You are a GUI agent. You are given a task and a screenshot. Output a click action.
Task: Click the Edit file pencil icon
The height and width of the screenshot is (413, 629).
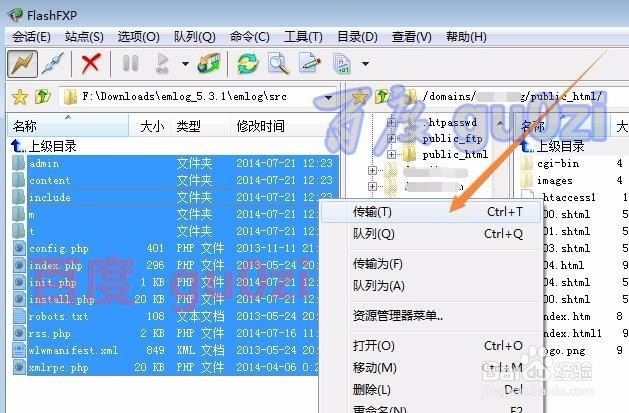click(x=309, y=63)
